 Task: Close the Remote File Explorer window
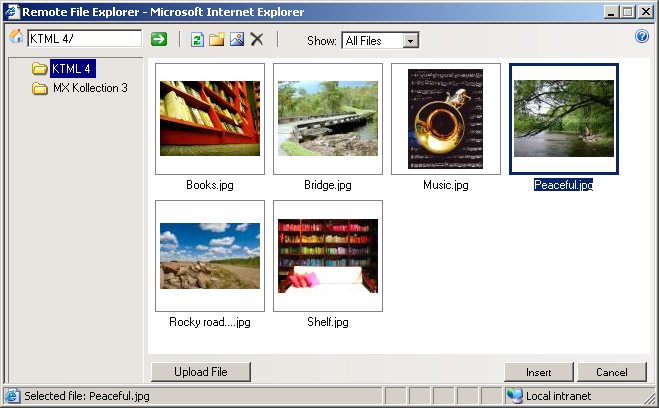pos(645,12)
